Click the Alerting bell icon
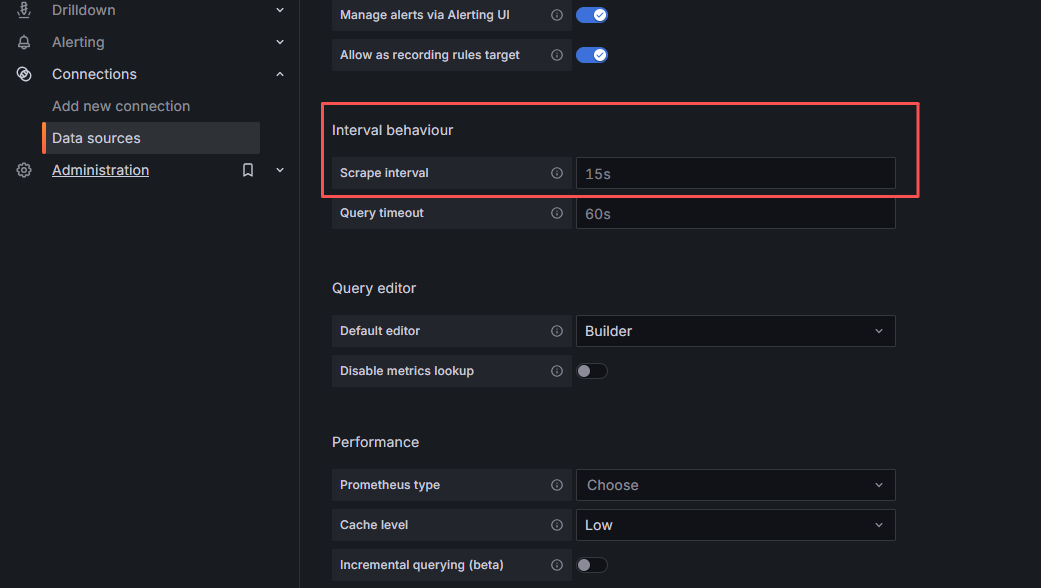1041x588 pixels. coord(24,42)
